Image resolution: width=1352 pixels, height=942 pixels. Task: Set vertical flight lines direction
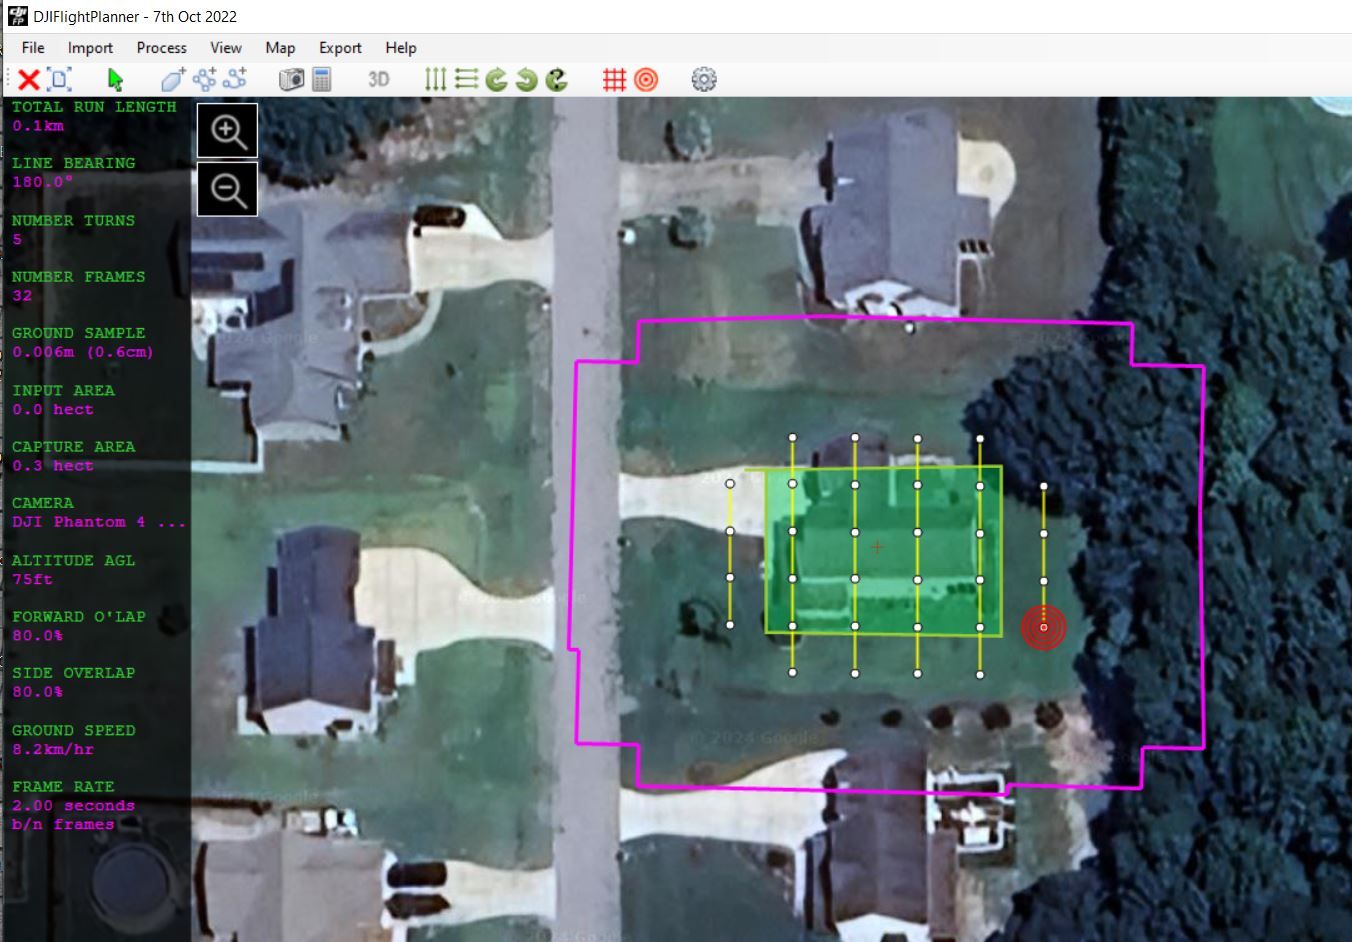click(435, 80)
